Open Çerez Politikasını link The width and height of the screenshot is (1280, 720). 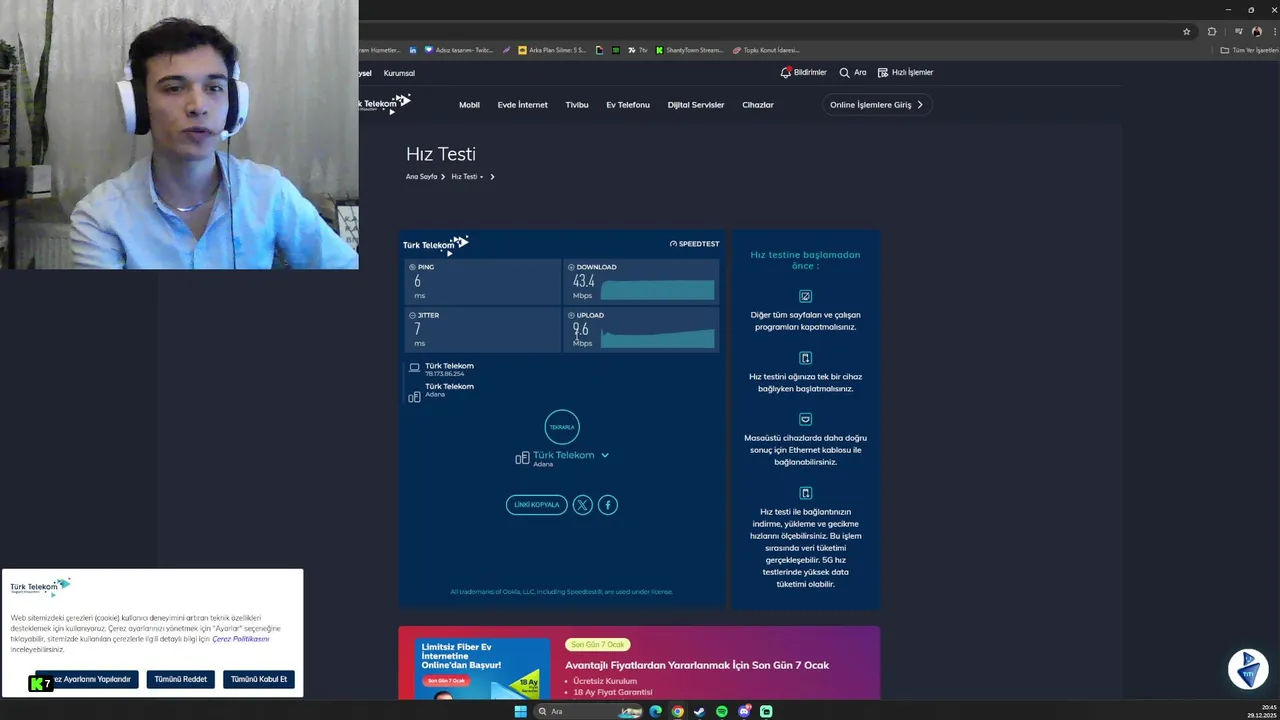pos(241,639)
